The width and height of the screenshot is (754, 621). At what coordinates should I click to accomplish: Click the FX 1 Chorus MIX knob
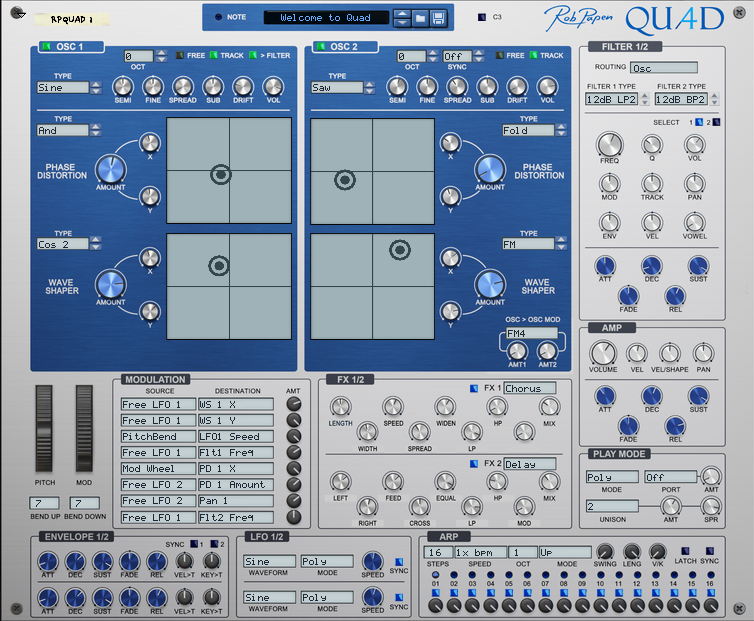click(549, 406)
